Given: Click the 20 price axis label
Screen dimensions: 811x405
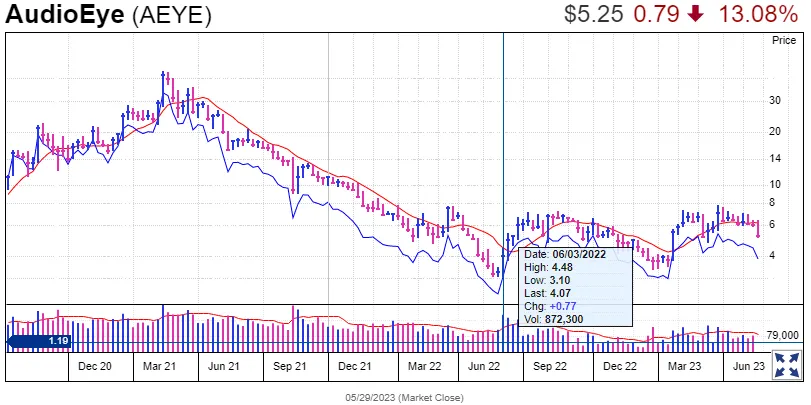Looking at the screenshot, I should click(x=775, y=131).
